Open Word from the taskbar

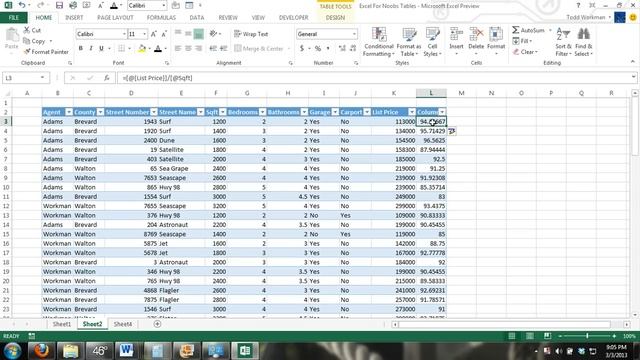(126, 351)
